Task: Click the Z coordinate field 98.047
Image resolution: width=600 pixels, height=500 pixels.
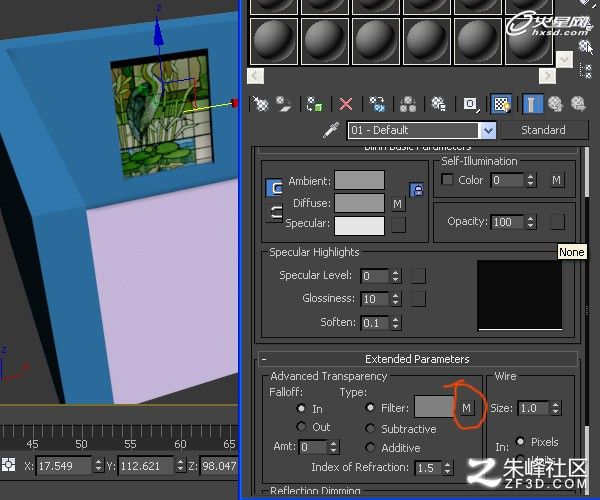Action: pyautogui.click(x=219, y=466)
